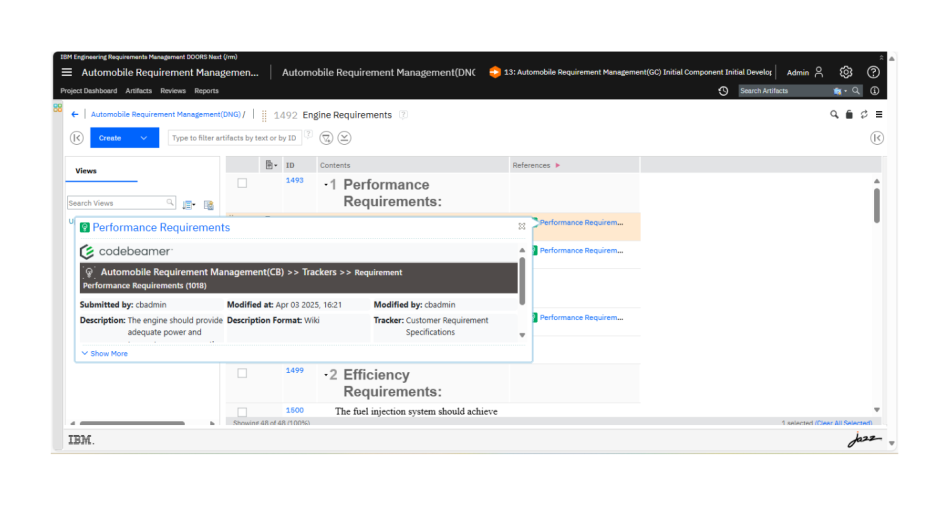Click the popup vertical scrollbar thumb
The height and width of the screenshot is (511, 950).
point(522,281)
